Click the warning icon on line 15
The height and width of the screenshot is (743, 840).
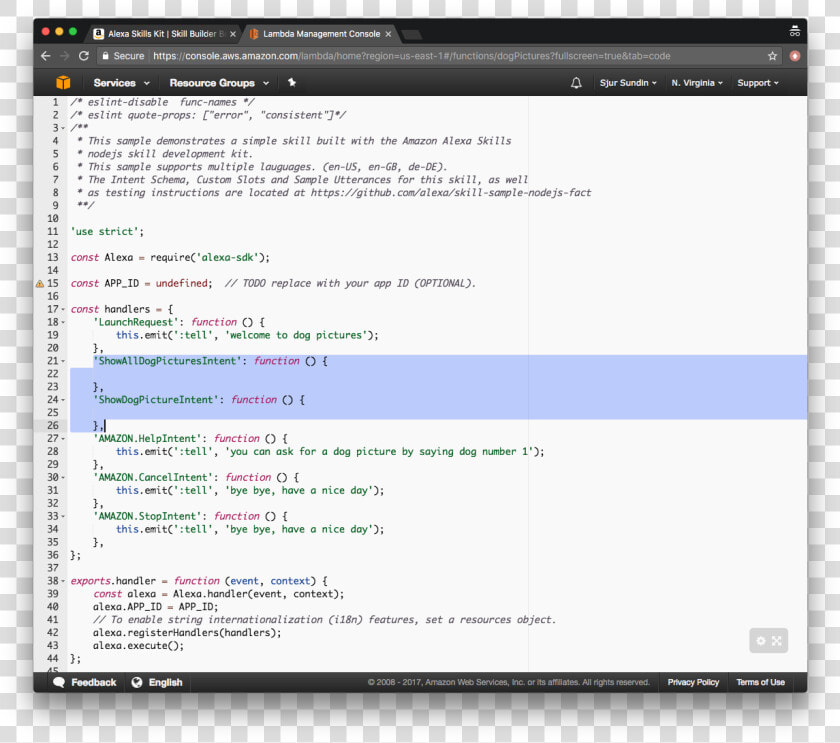[40, 283]
